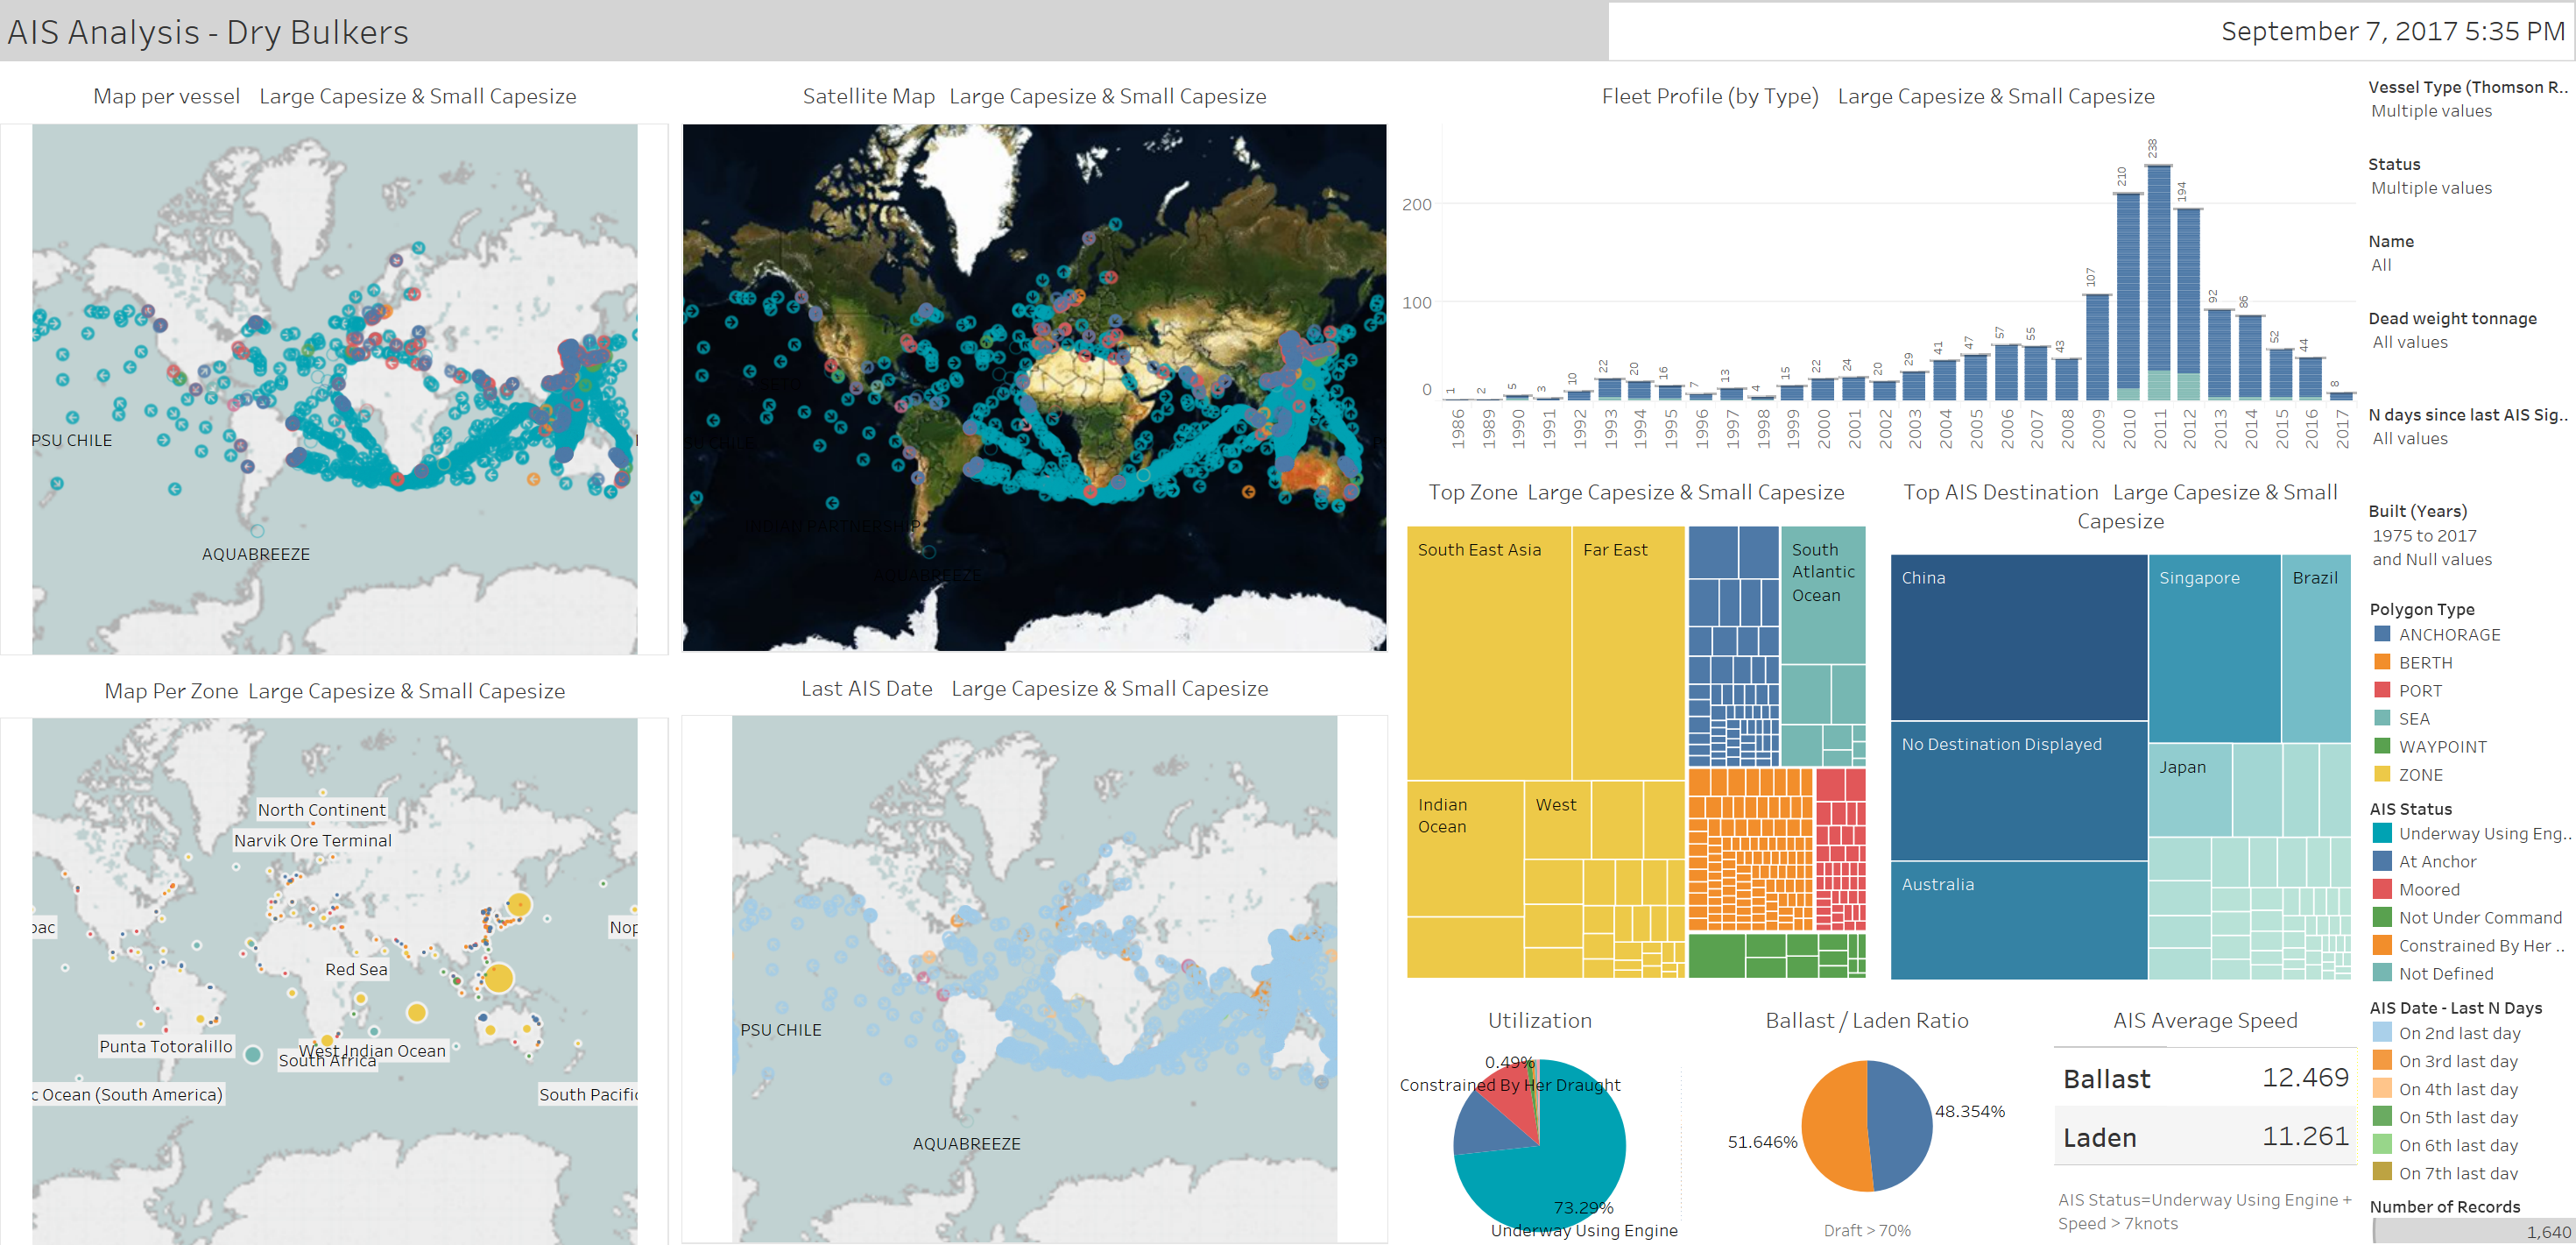2576x1245 pixels.
Task: Select On 6th last day legend entry
Action: tap(2446, 1146)
